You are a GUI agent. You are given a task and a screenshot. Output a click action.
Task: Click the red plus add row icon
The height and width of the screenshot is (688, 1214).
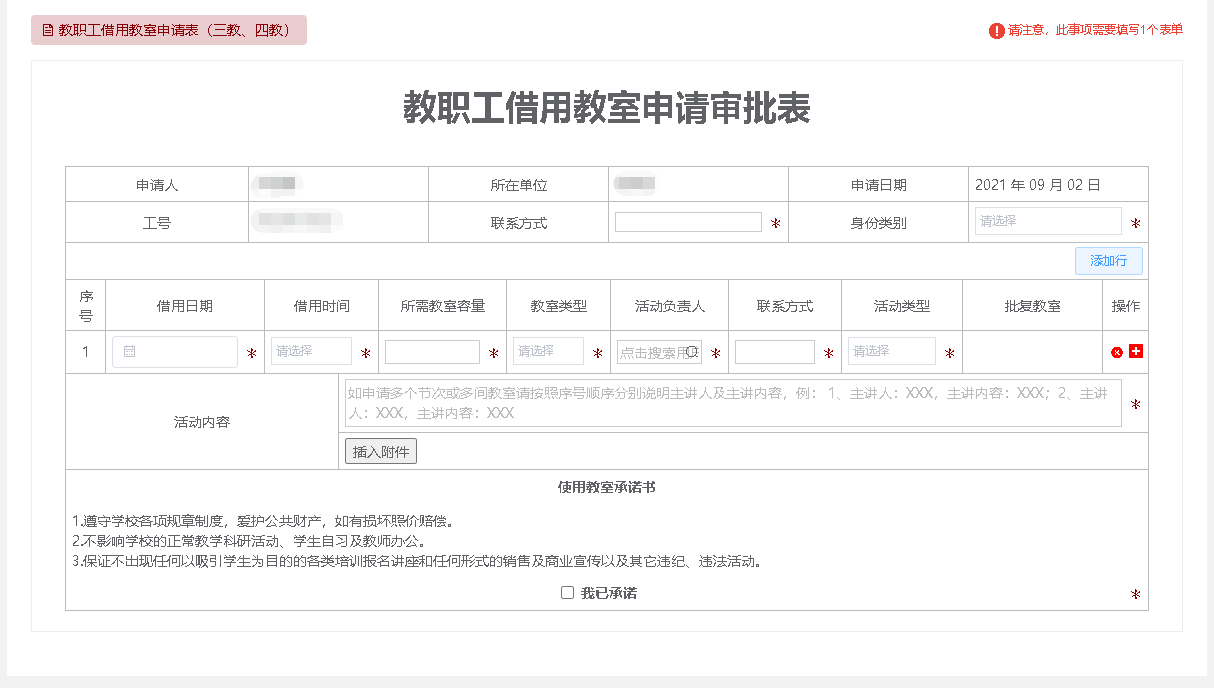[x=1136, y=351]
